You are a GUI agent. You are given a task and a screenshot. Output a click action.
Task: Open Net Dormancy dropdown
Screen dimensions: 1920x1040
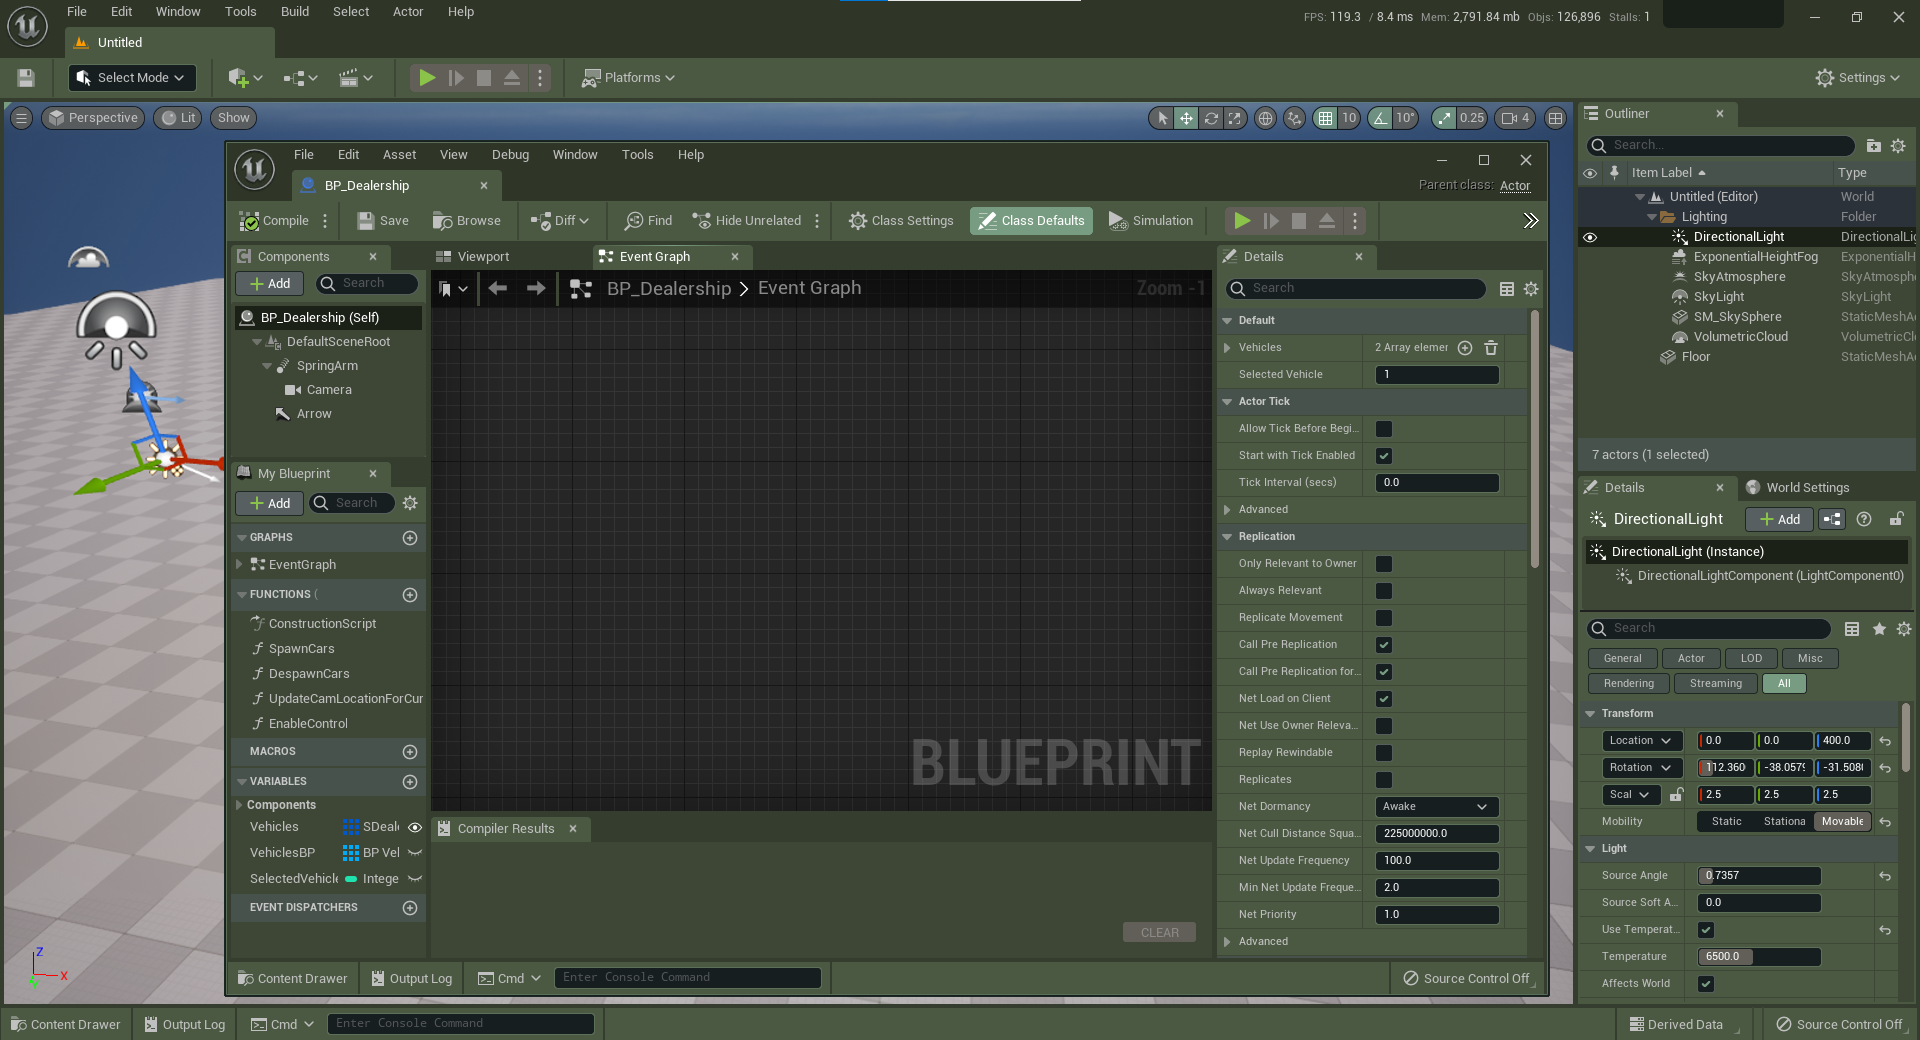tap(1437, 807)
